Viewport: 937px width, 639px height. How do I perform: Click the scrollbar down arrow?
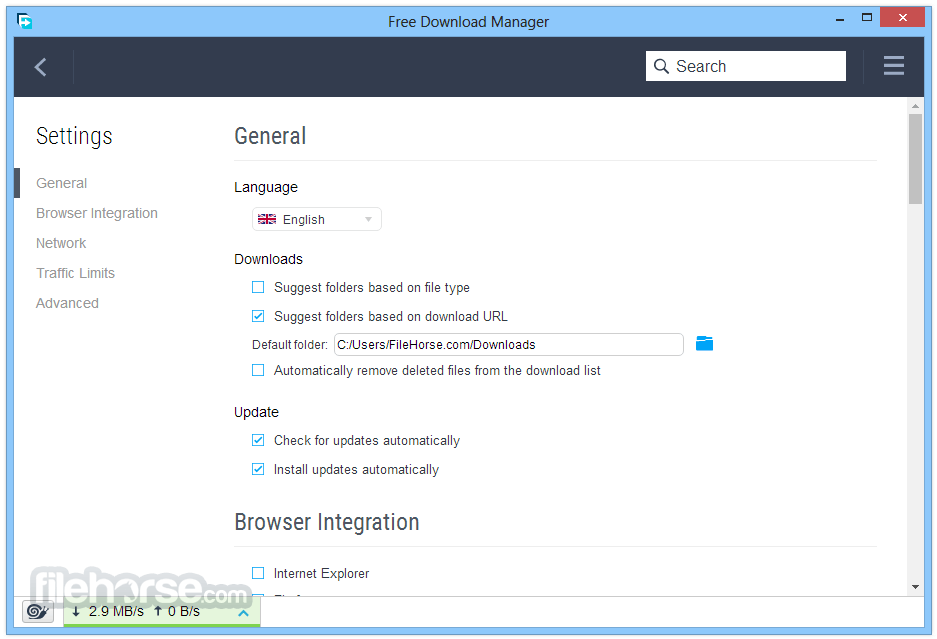pos(915,587)
